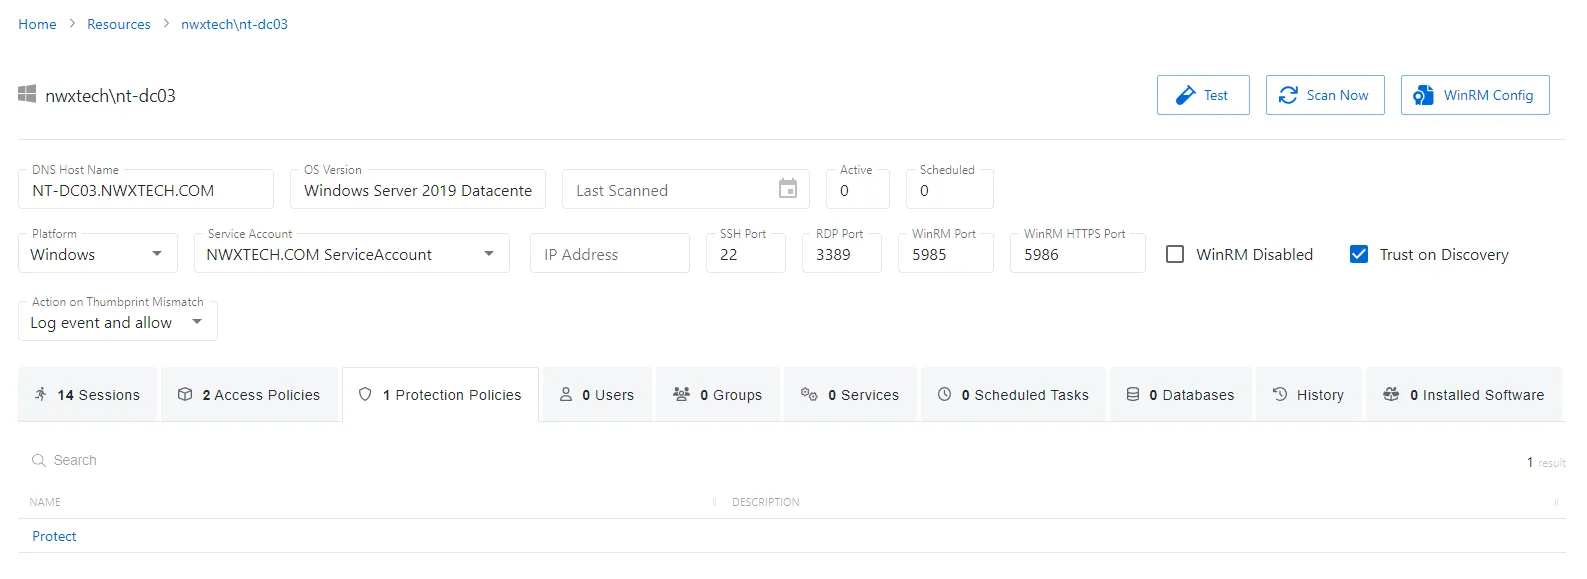
Task: Sort by the DESCRIPTION column header
Action: [766, 502]
